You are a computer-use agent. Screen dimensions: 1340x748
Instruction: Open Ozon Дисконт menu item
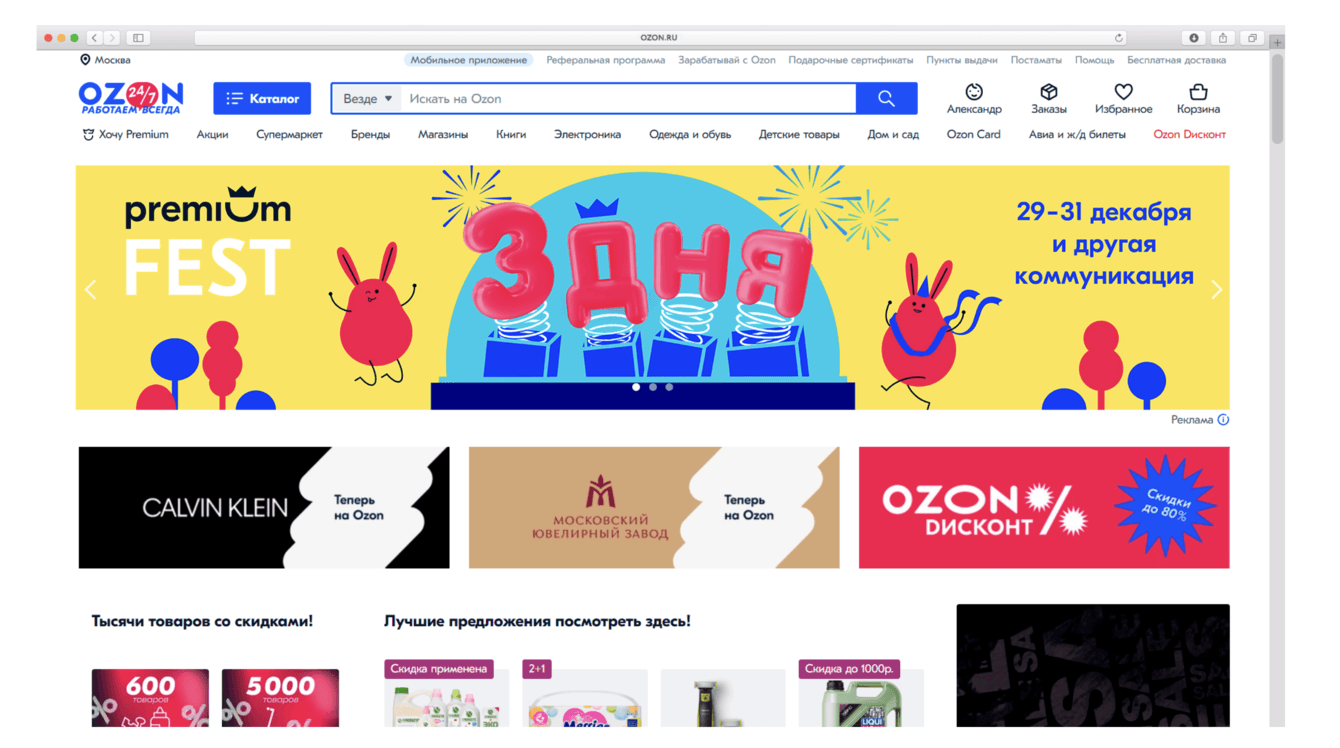1189,134
